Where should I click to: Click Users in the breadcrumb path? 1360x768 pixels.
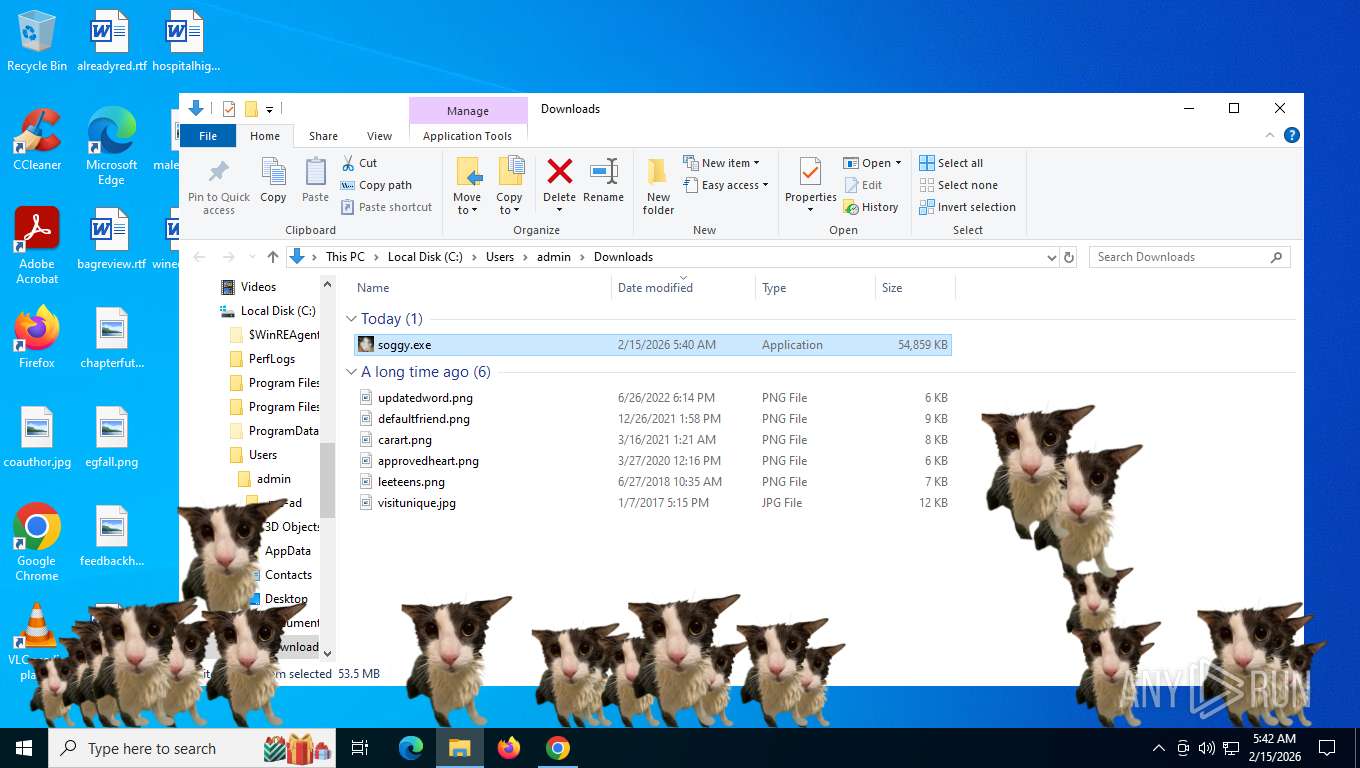pos(500,257)
